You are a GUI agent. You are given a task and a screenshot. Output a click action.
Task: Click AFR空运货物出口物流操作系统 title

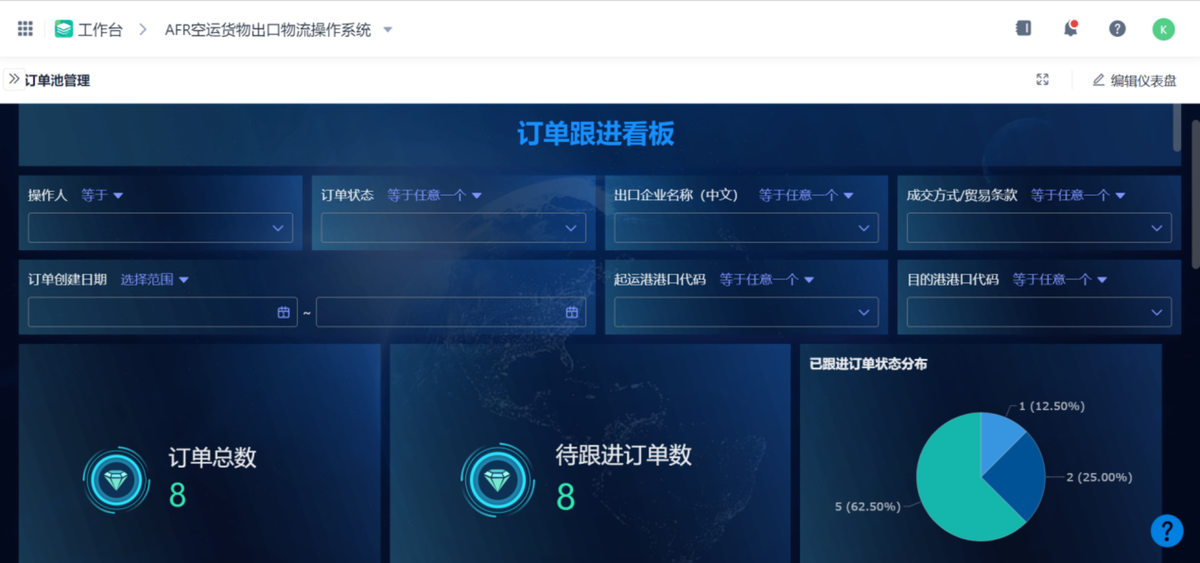point(268,30)
